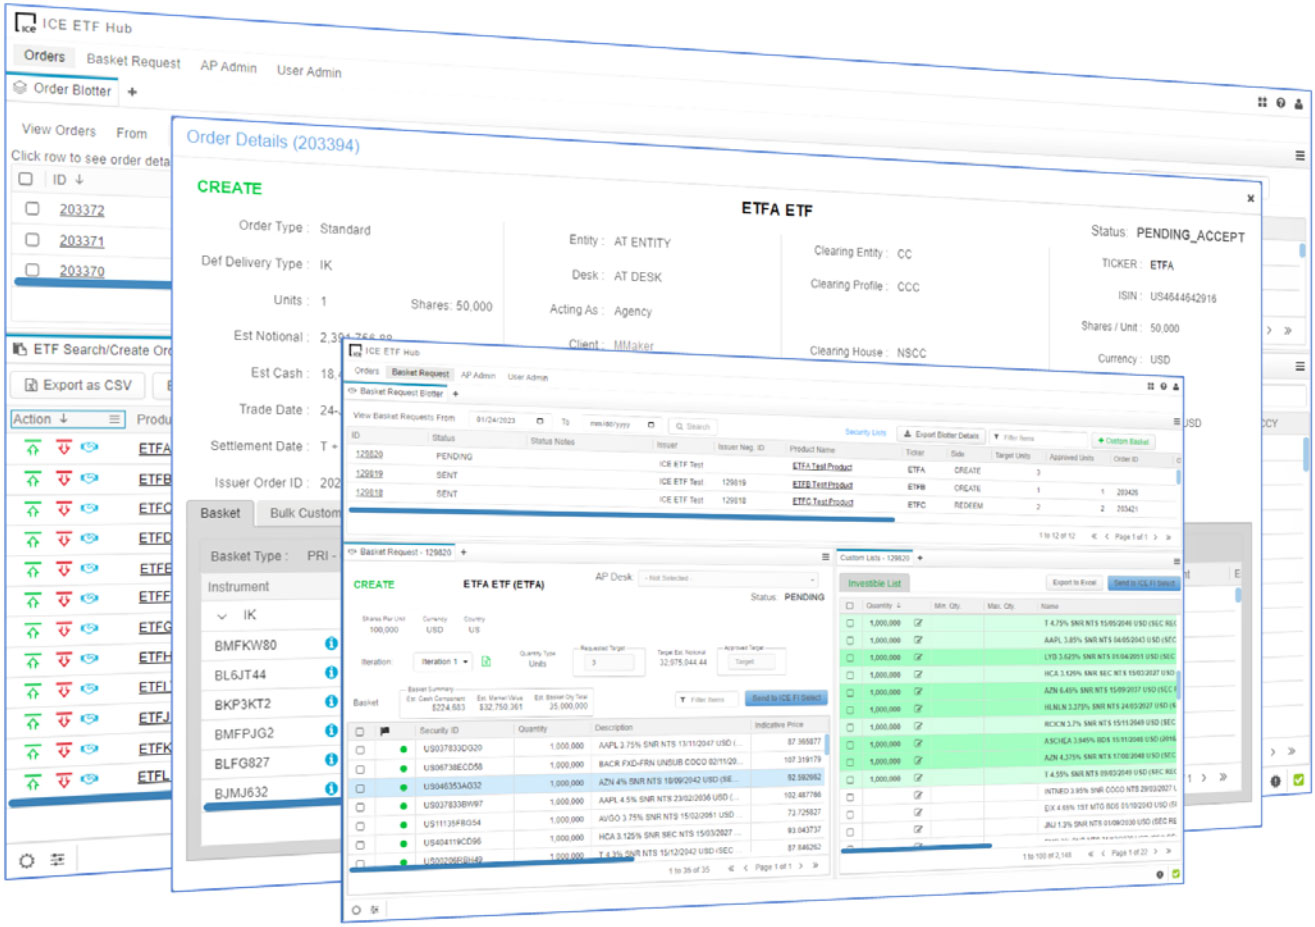Collapse the IK instrument group
The height and width of the screenshot is (927, 1315).
pyautogui.click(x=222, y=616)
